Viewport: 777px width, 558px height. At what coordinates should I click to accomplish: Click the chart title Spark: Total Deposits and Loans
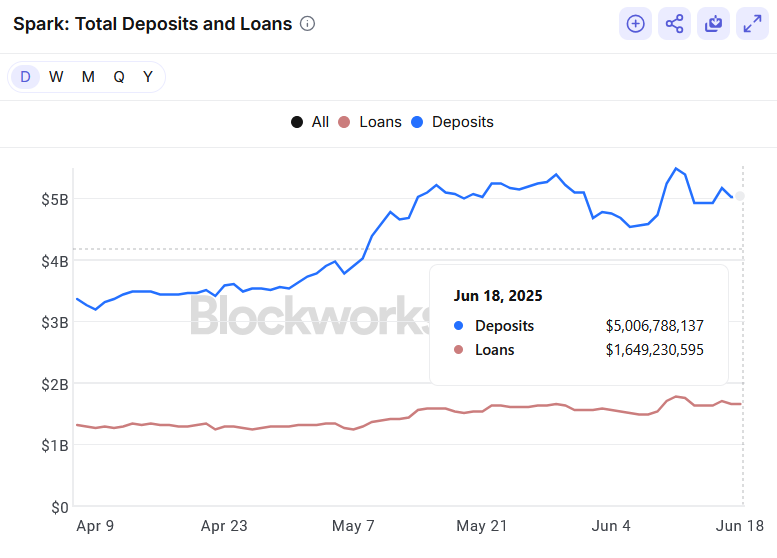[153, 24]
